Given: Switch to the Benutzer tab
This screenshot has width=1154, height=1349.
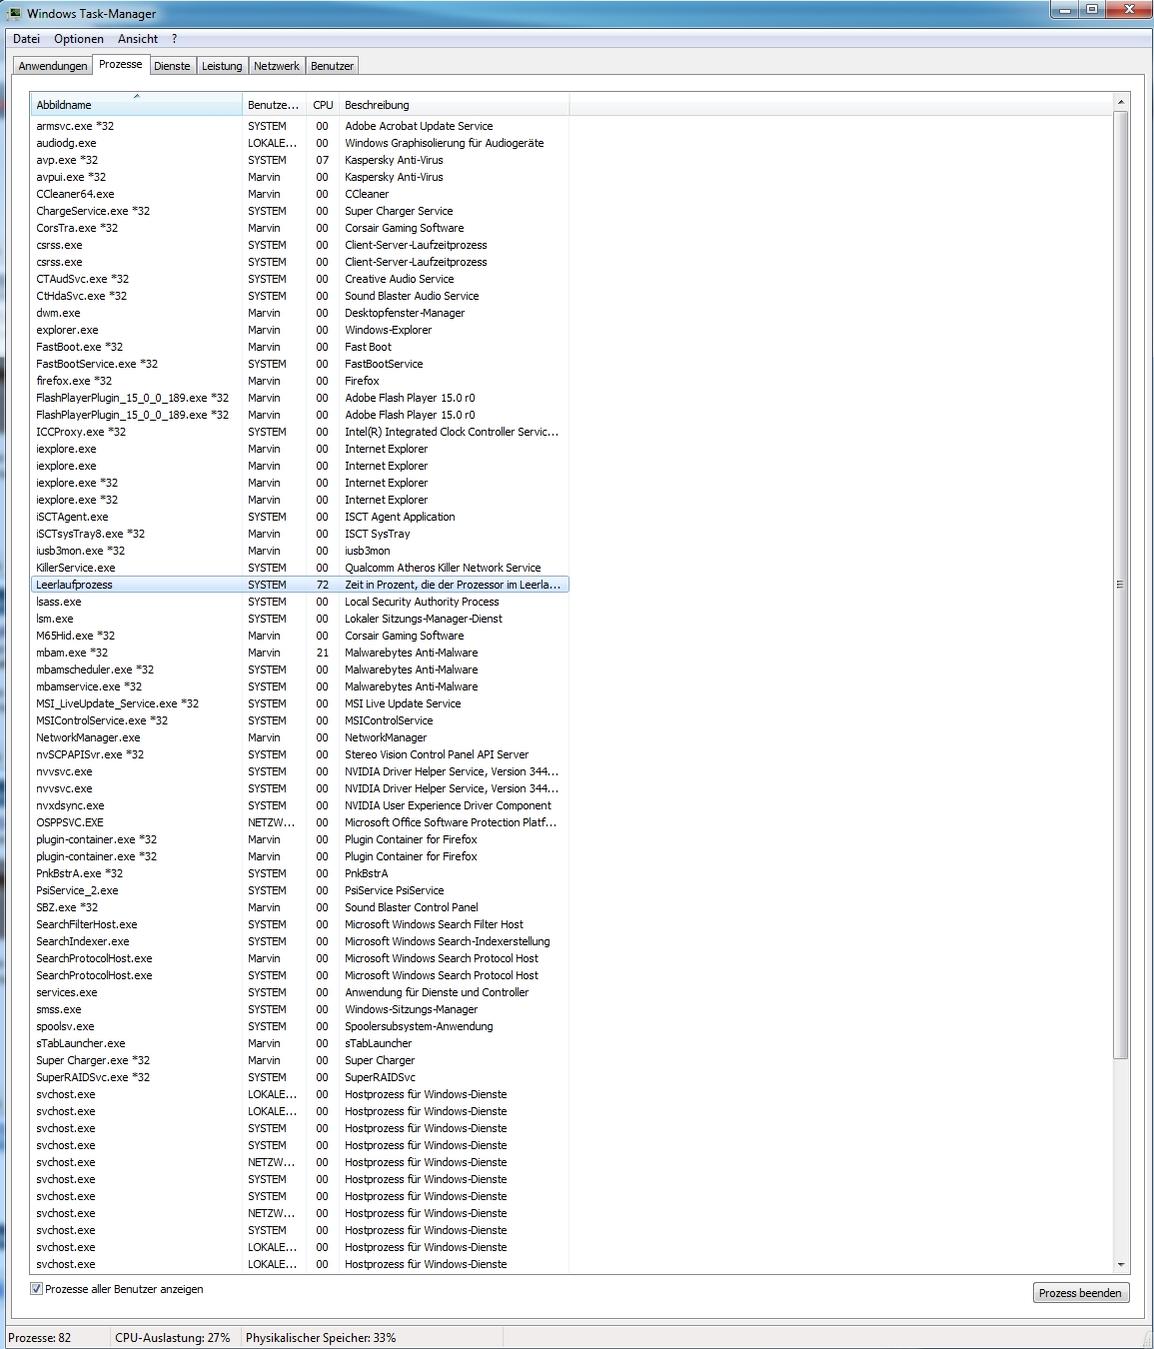Looking at the screenshot, I should [332, 66].
